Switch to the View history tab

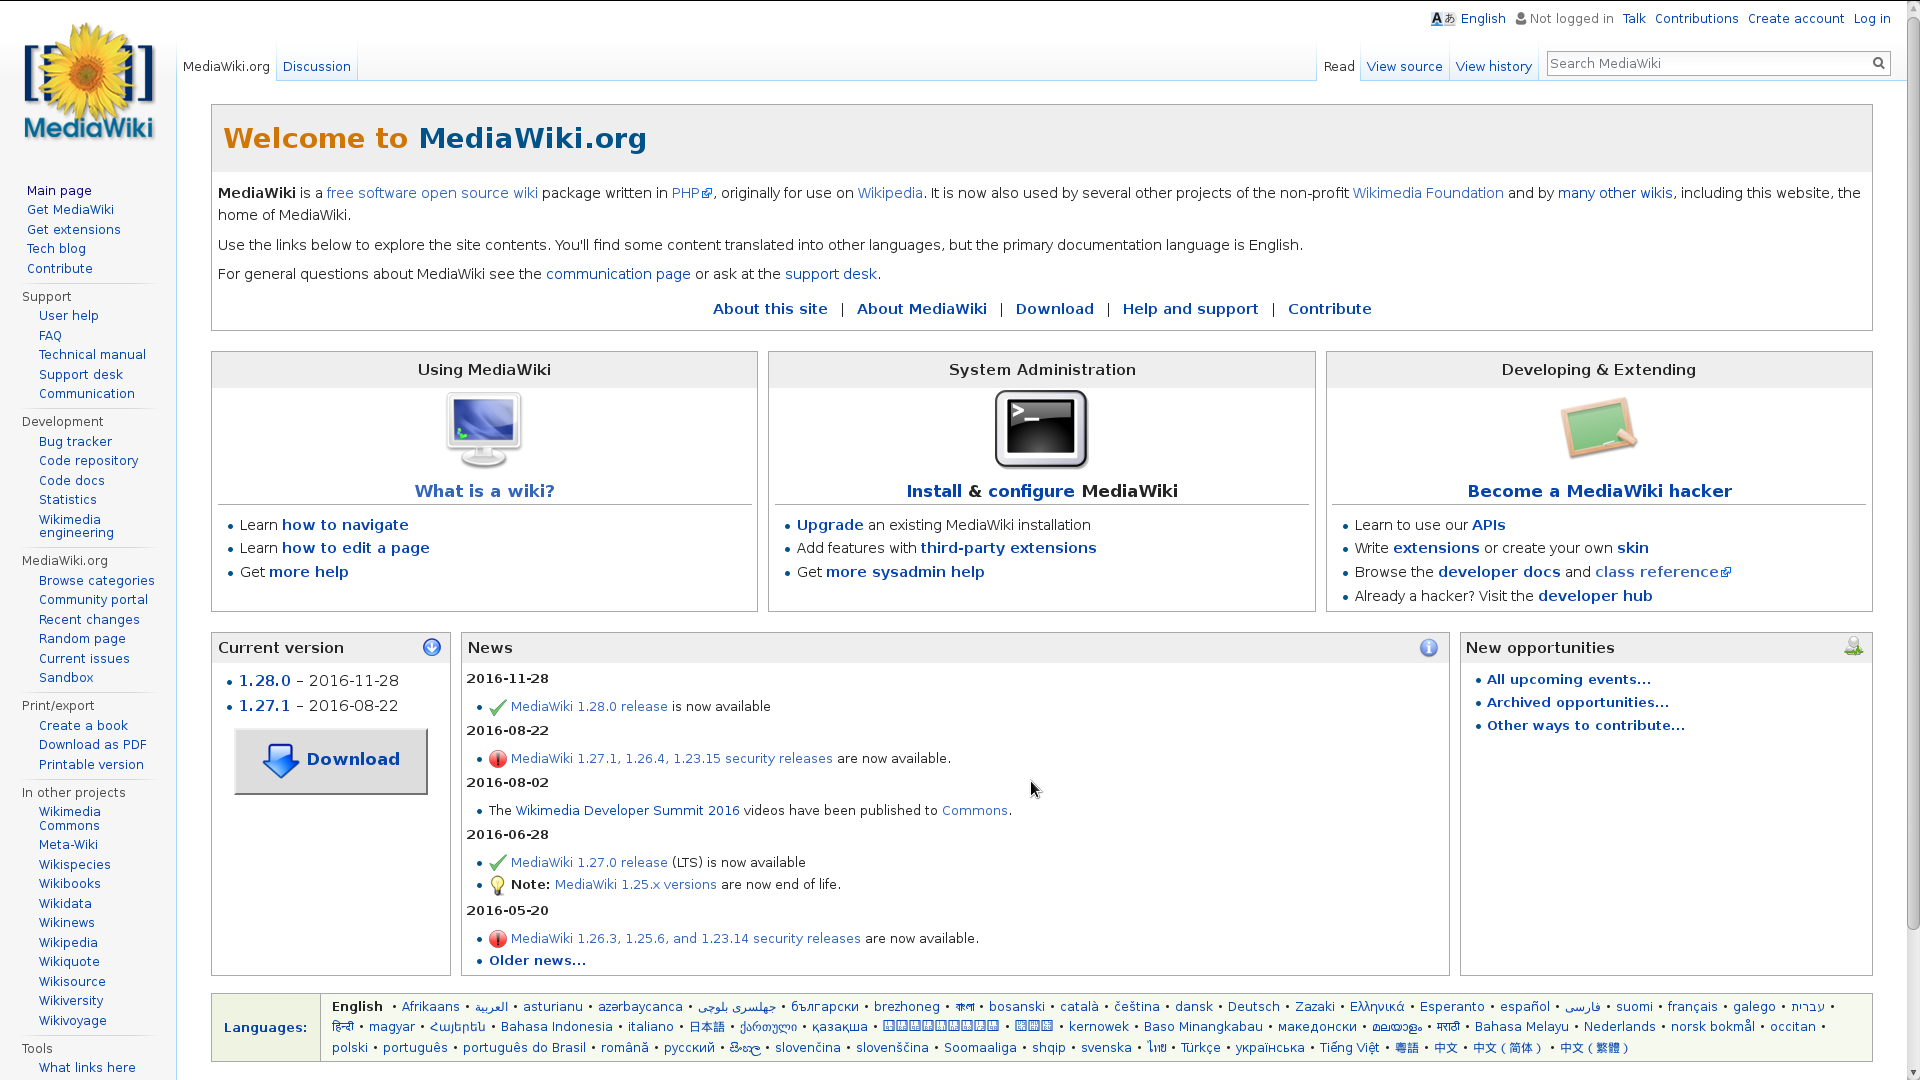pyautogui.click(x=1493, y=67)
